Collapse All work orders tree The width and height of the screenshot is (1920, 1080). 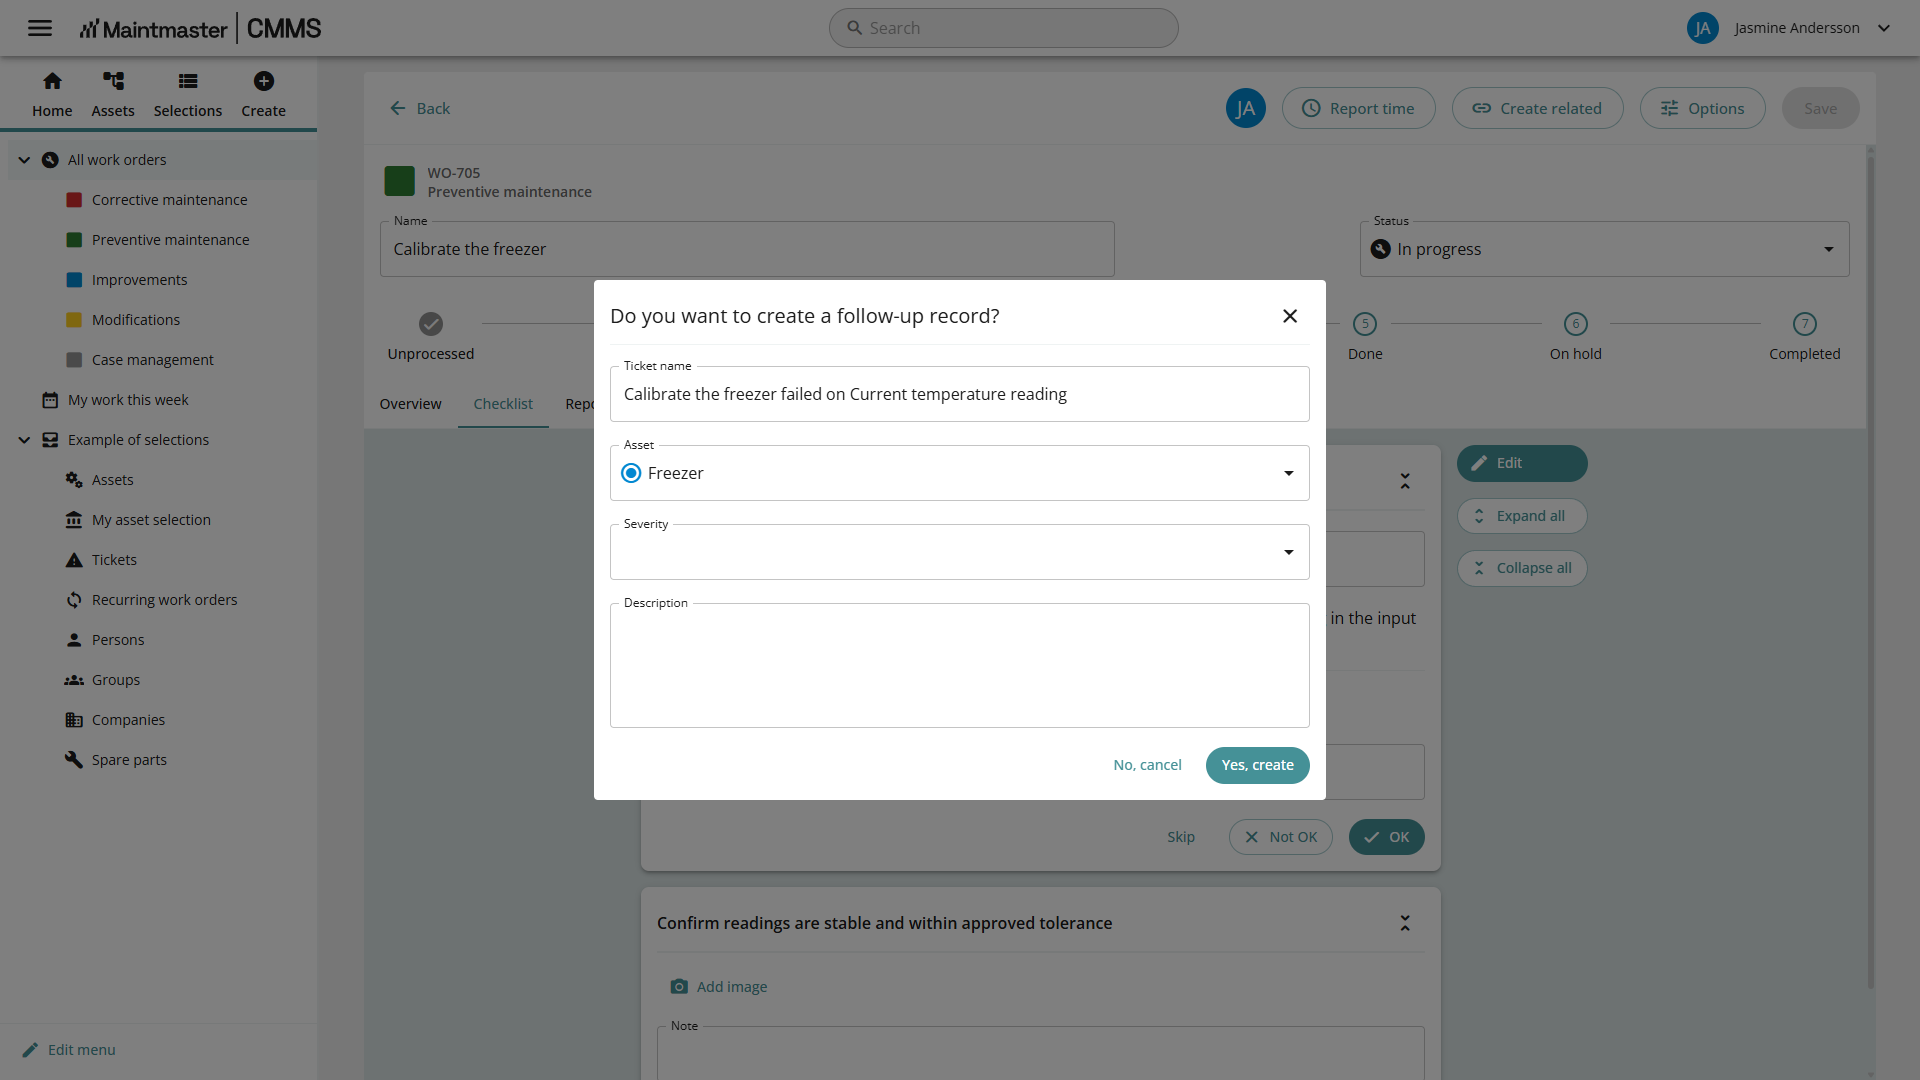pyautogui.click(x=24, y=160)
